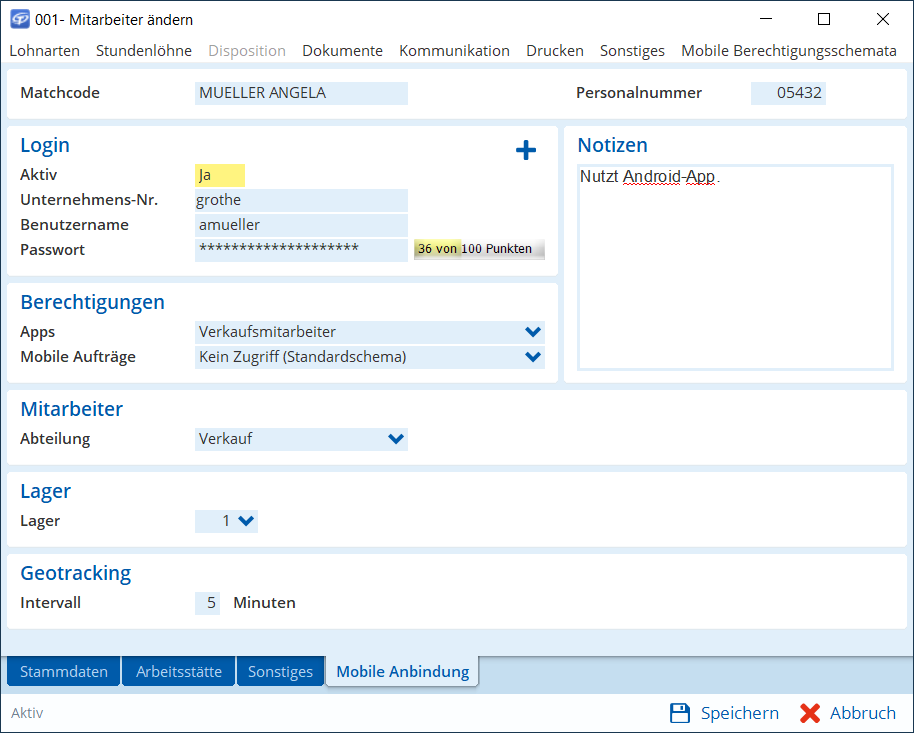Click the blue plus icon in Login
This screenshot has height=733, width=914.
click(526, 150)
